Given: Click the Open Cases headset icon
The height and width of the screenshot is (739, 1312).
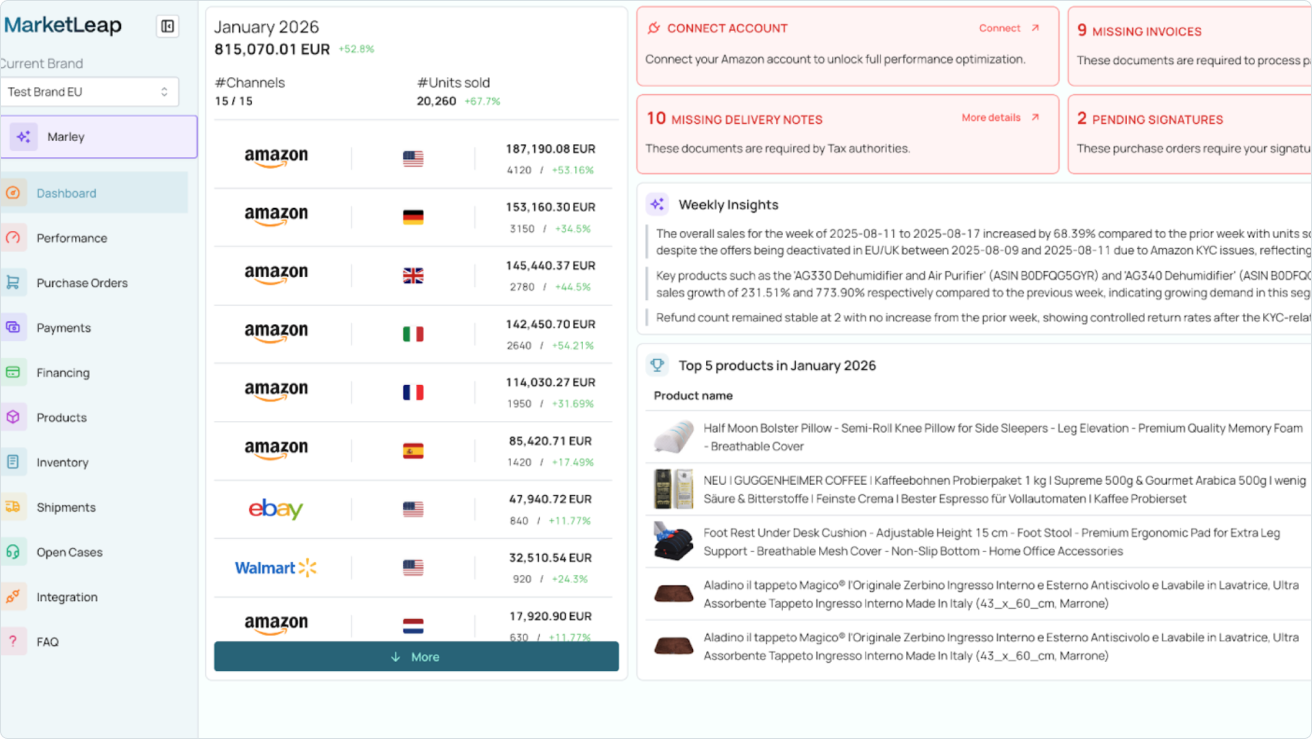Looking at the screenshot, I should point(13,552).
